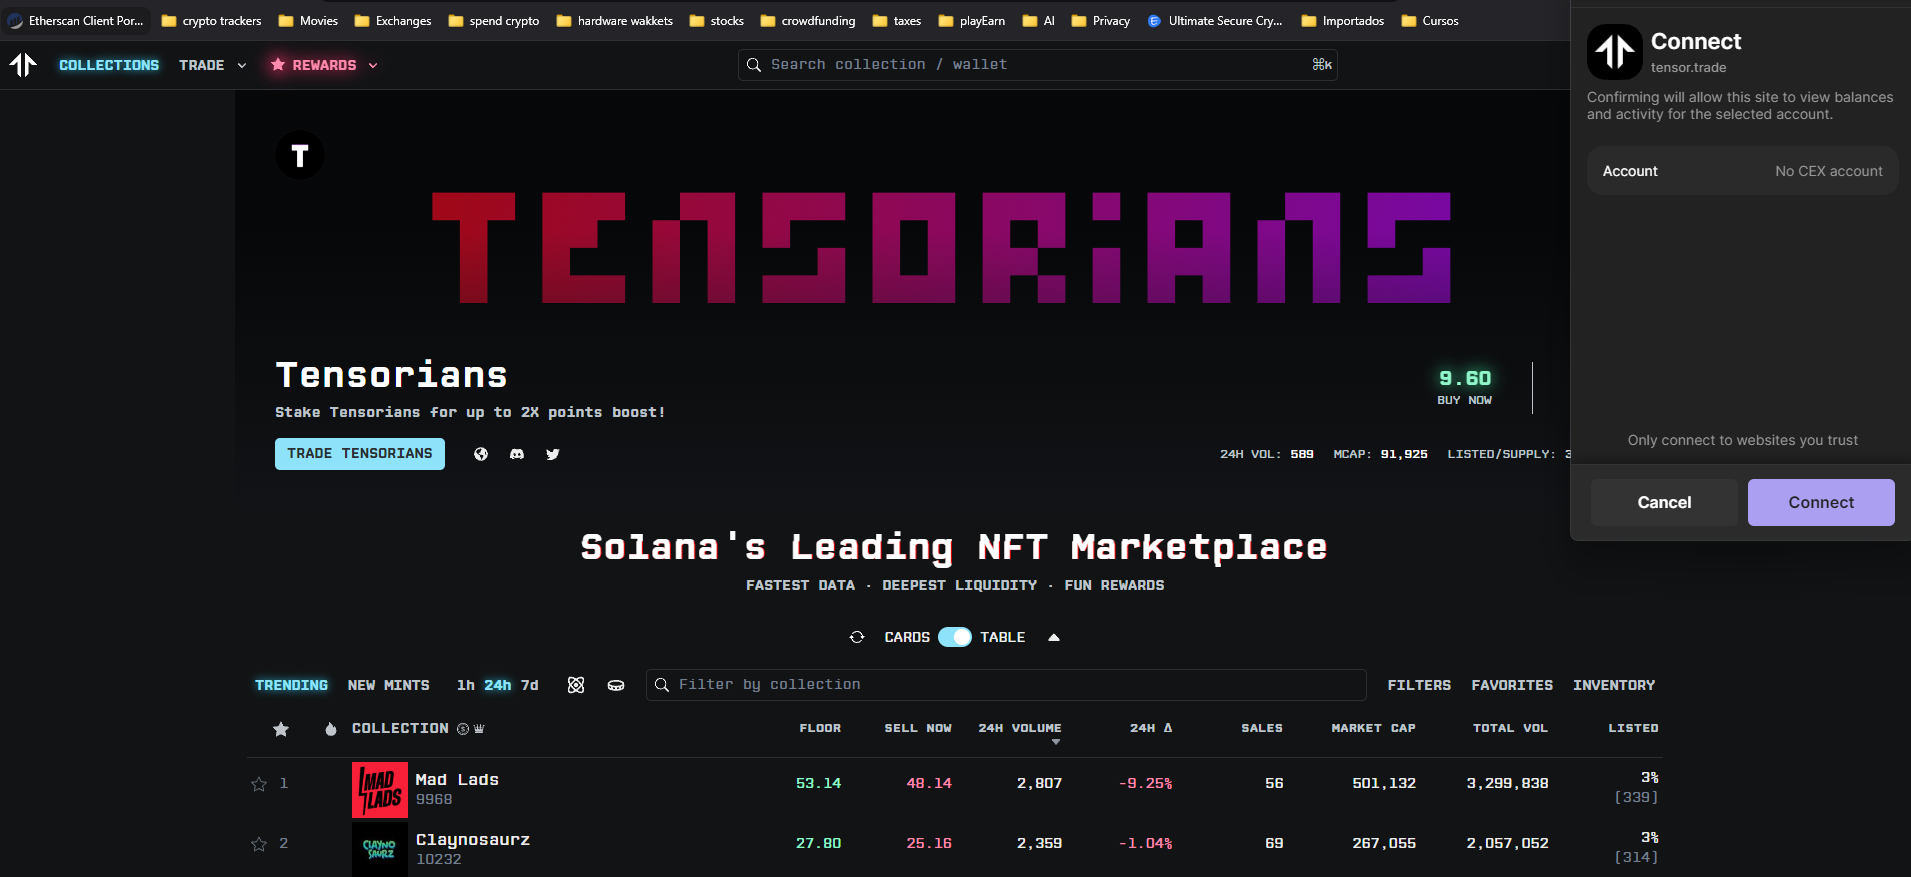This screenshot has height=877, width=1911.
Task: Click the star icon beside Rewards
Action: 278,65
